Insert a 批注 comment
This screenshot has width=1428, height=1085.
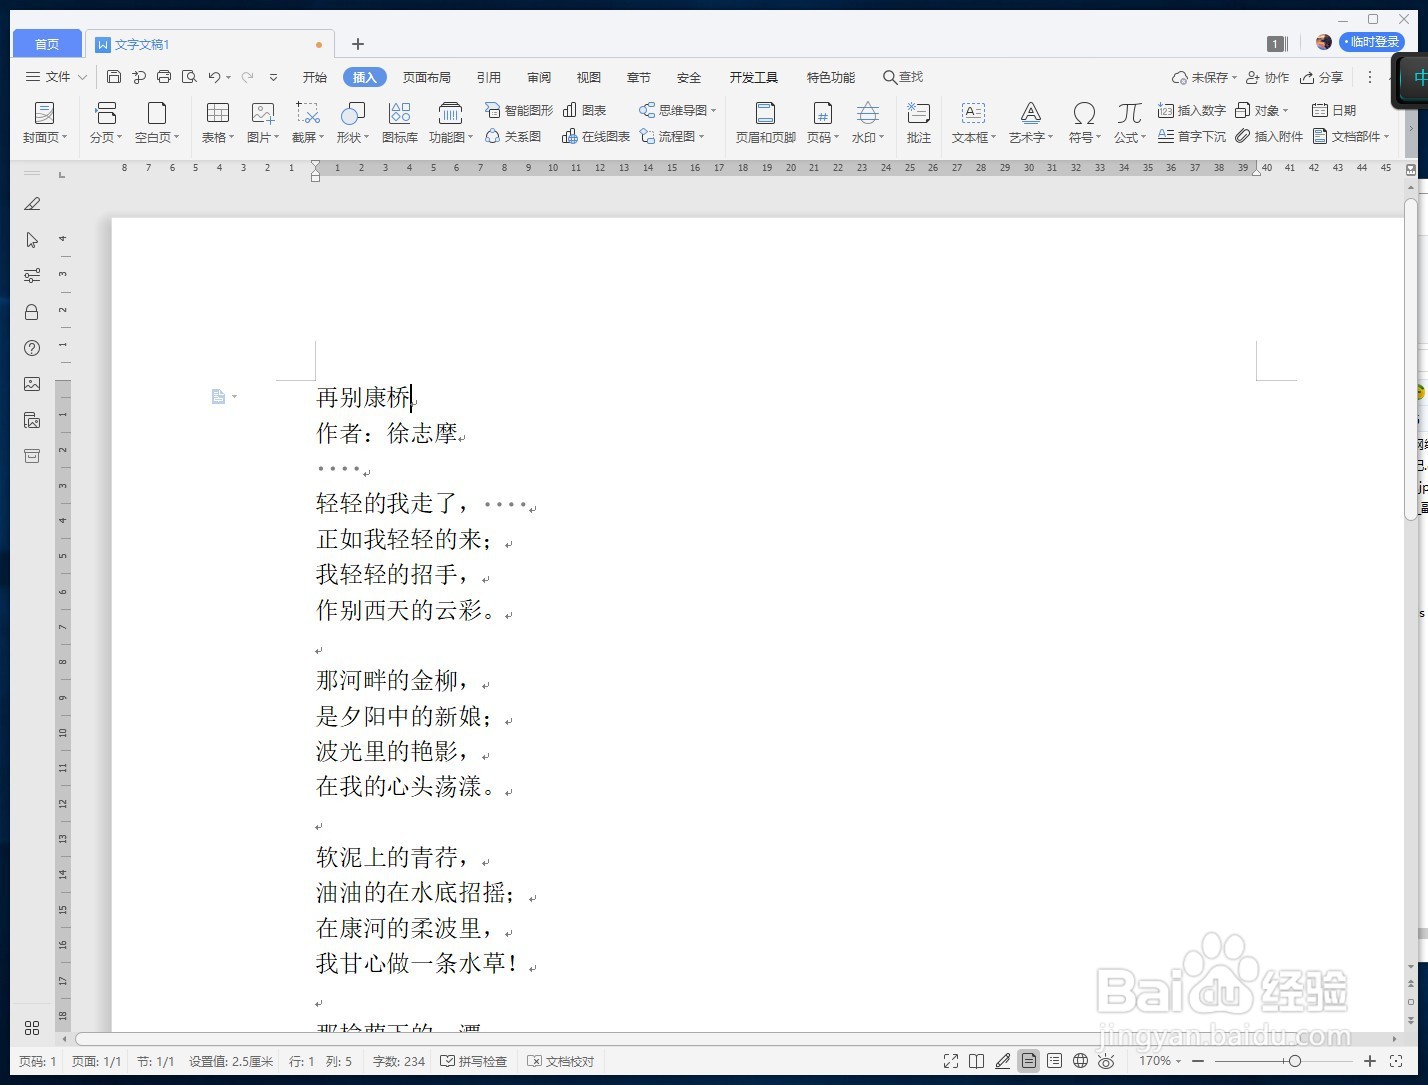click(919, 123)
